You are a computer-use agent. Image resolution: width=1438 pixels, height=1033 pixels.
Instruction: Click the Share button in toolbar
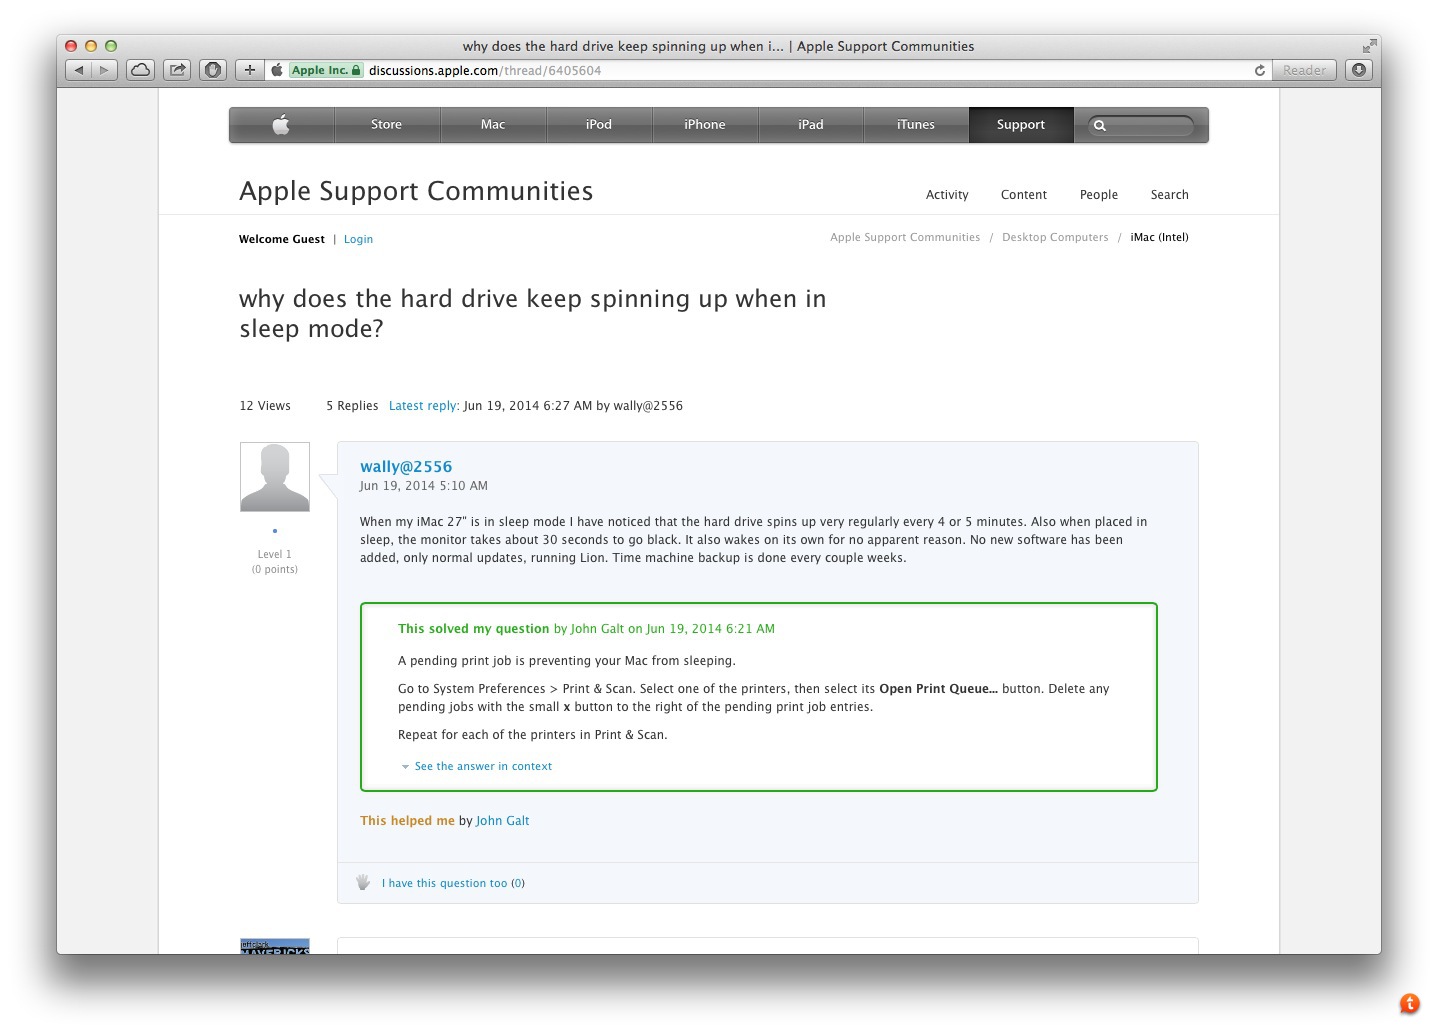(177, 70)
